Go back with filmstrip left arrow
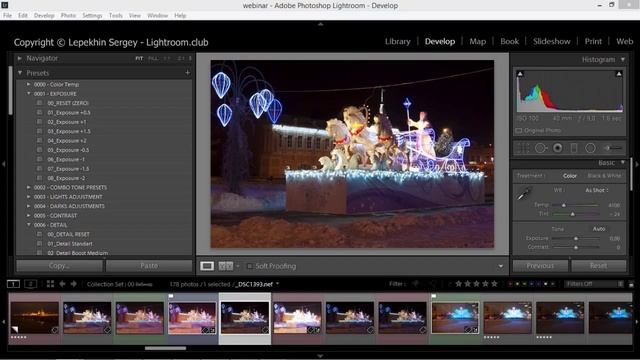 pos(62,284)
